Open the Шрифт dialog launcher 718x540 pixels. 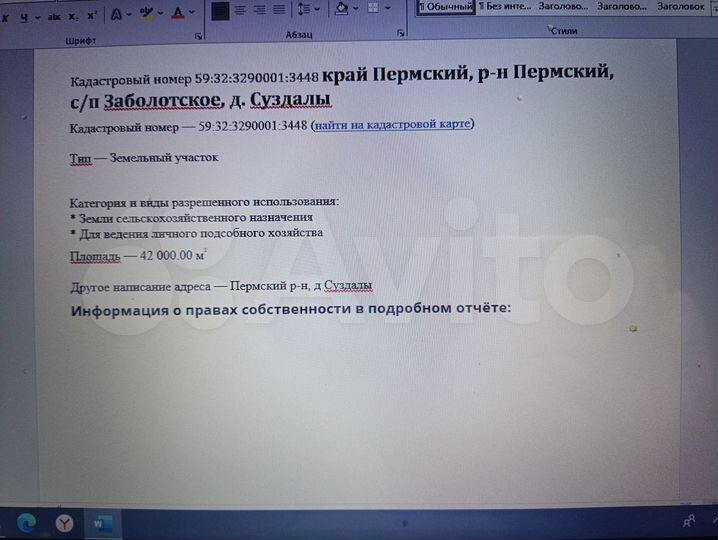point(198,36)
